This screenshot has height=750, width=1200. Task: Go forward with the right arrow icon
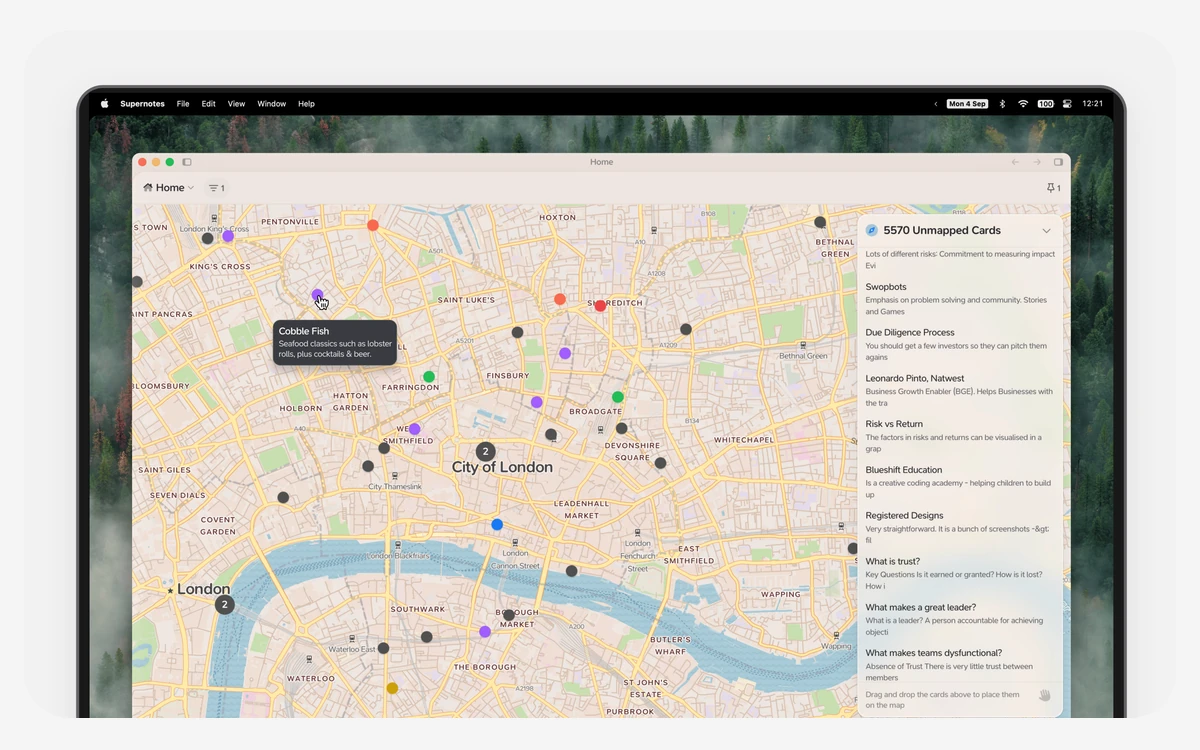(1037, 162)
